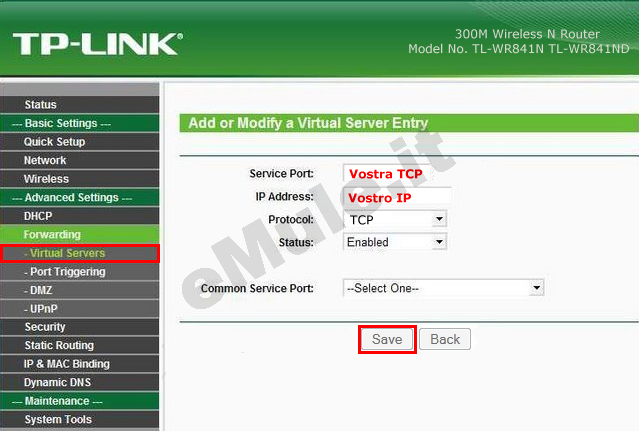
Task: Open IP & MAC Binding page
Action: (x=80, y=364)
